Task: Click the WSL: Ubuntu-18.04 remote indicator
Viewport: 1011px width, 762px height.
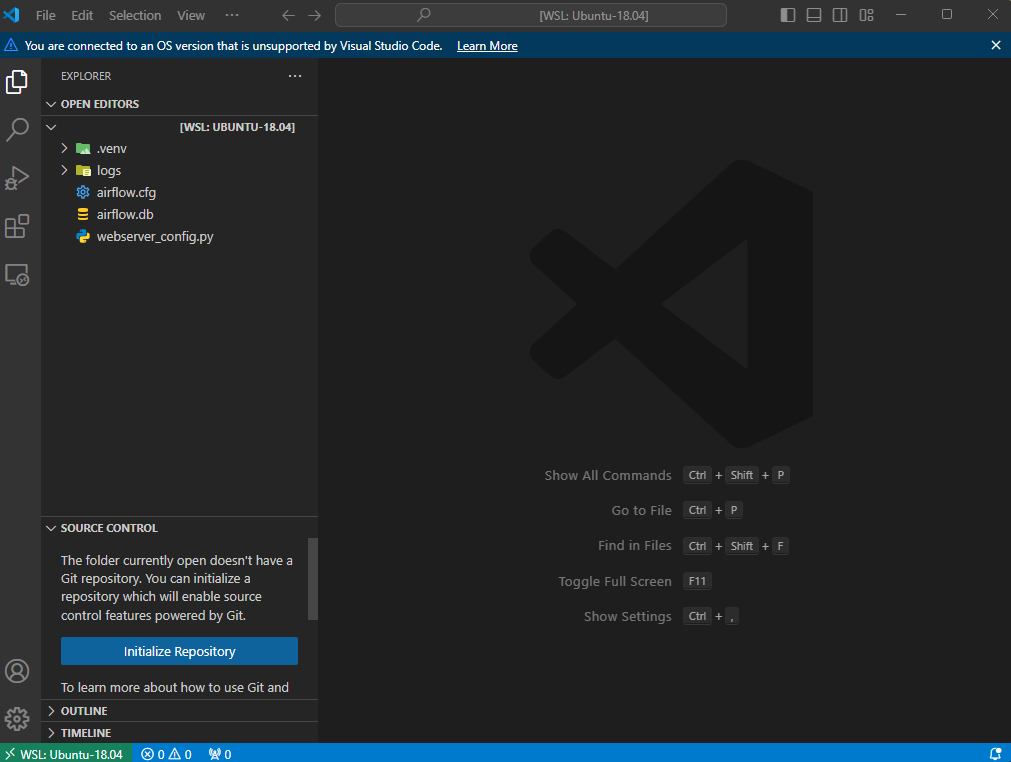Action: [64, 754]
